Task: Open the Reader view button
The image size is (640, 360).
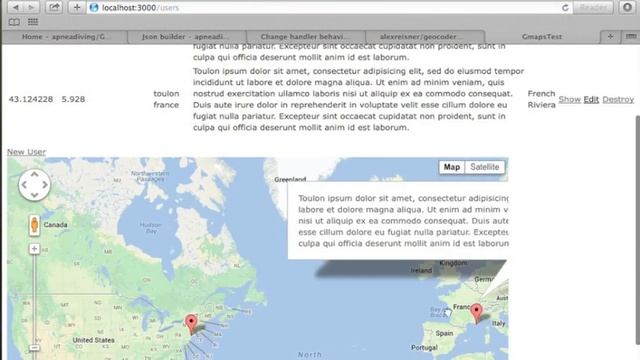Action: [593, 7]
